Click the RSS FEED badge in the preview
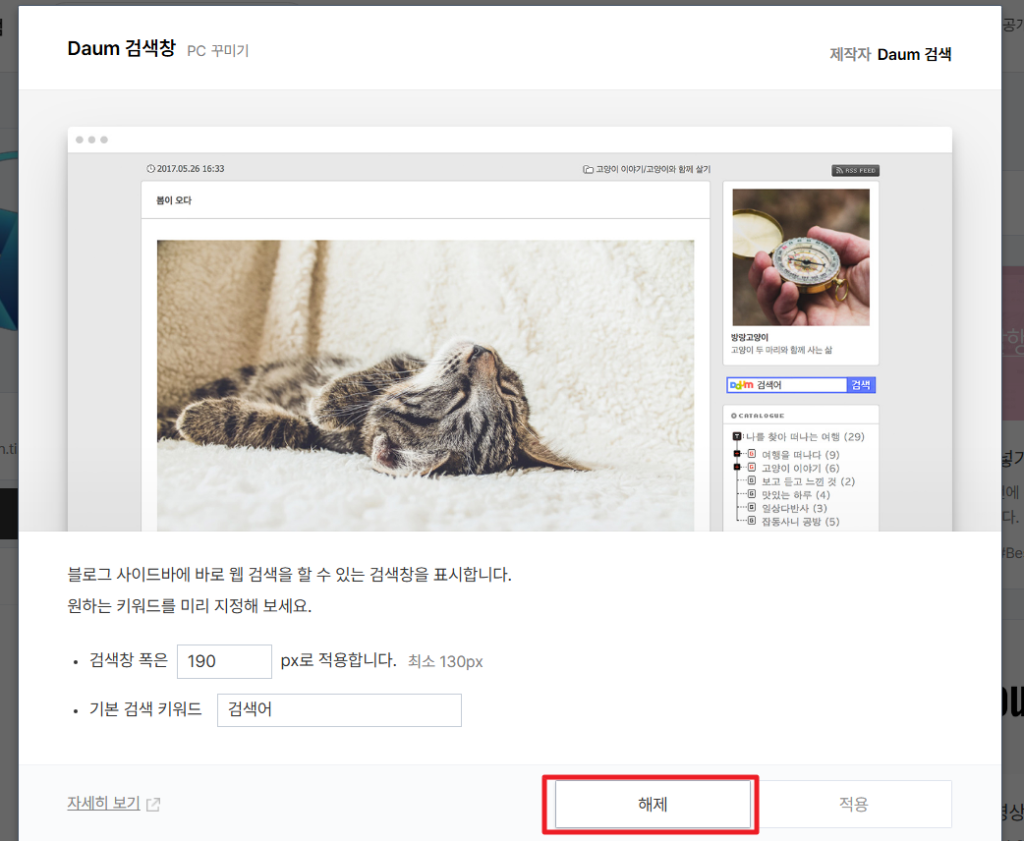1024x841 pixels. pyautogui.click(x=855, y=170)
